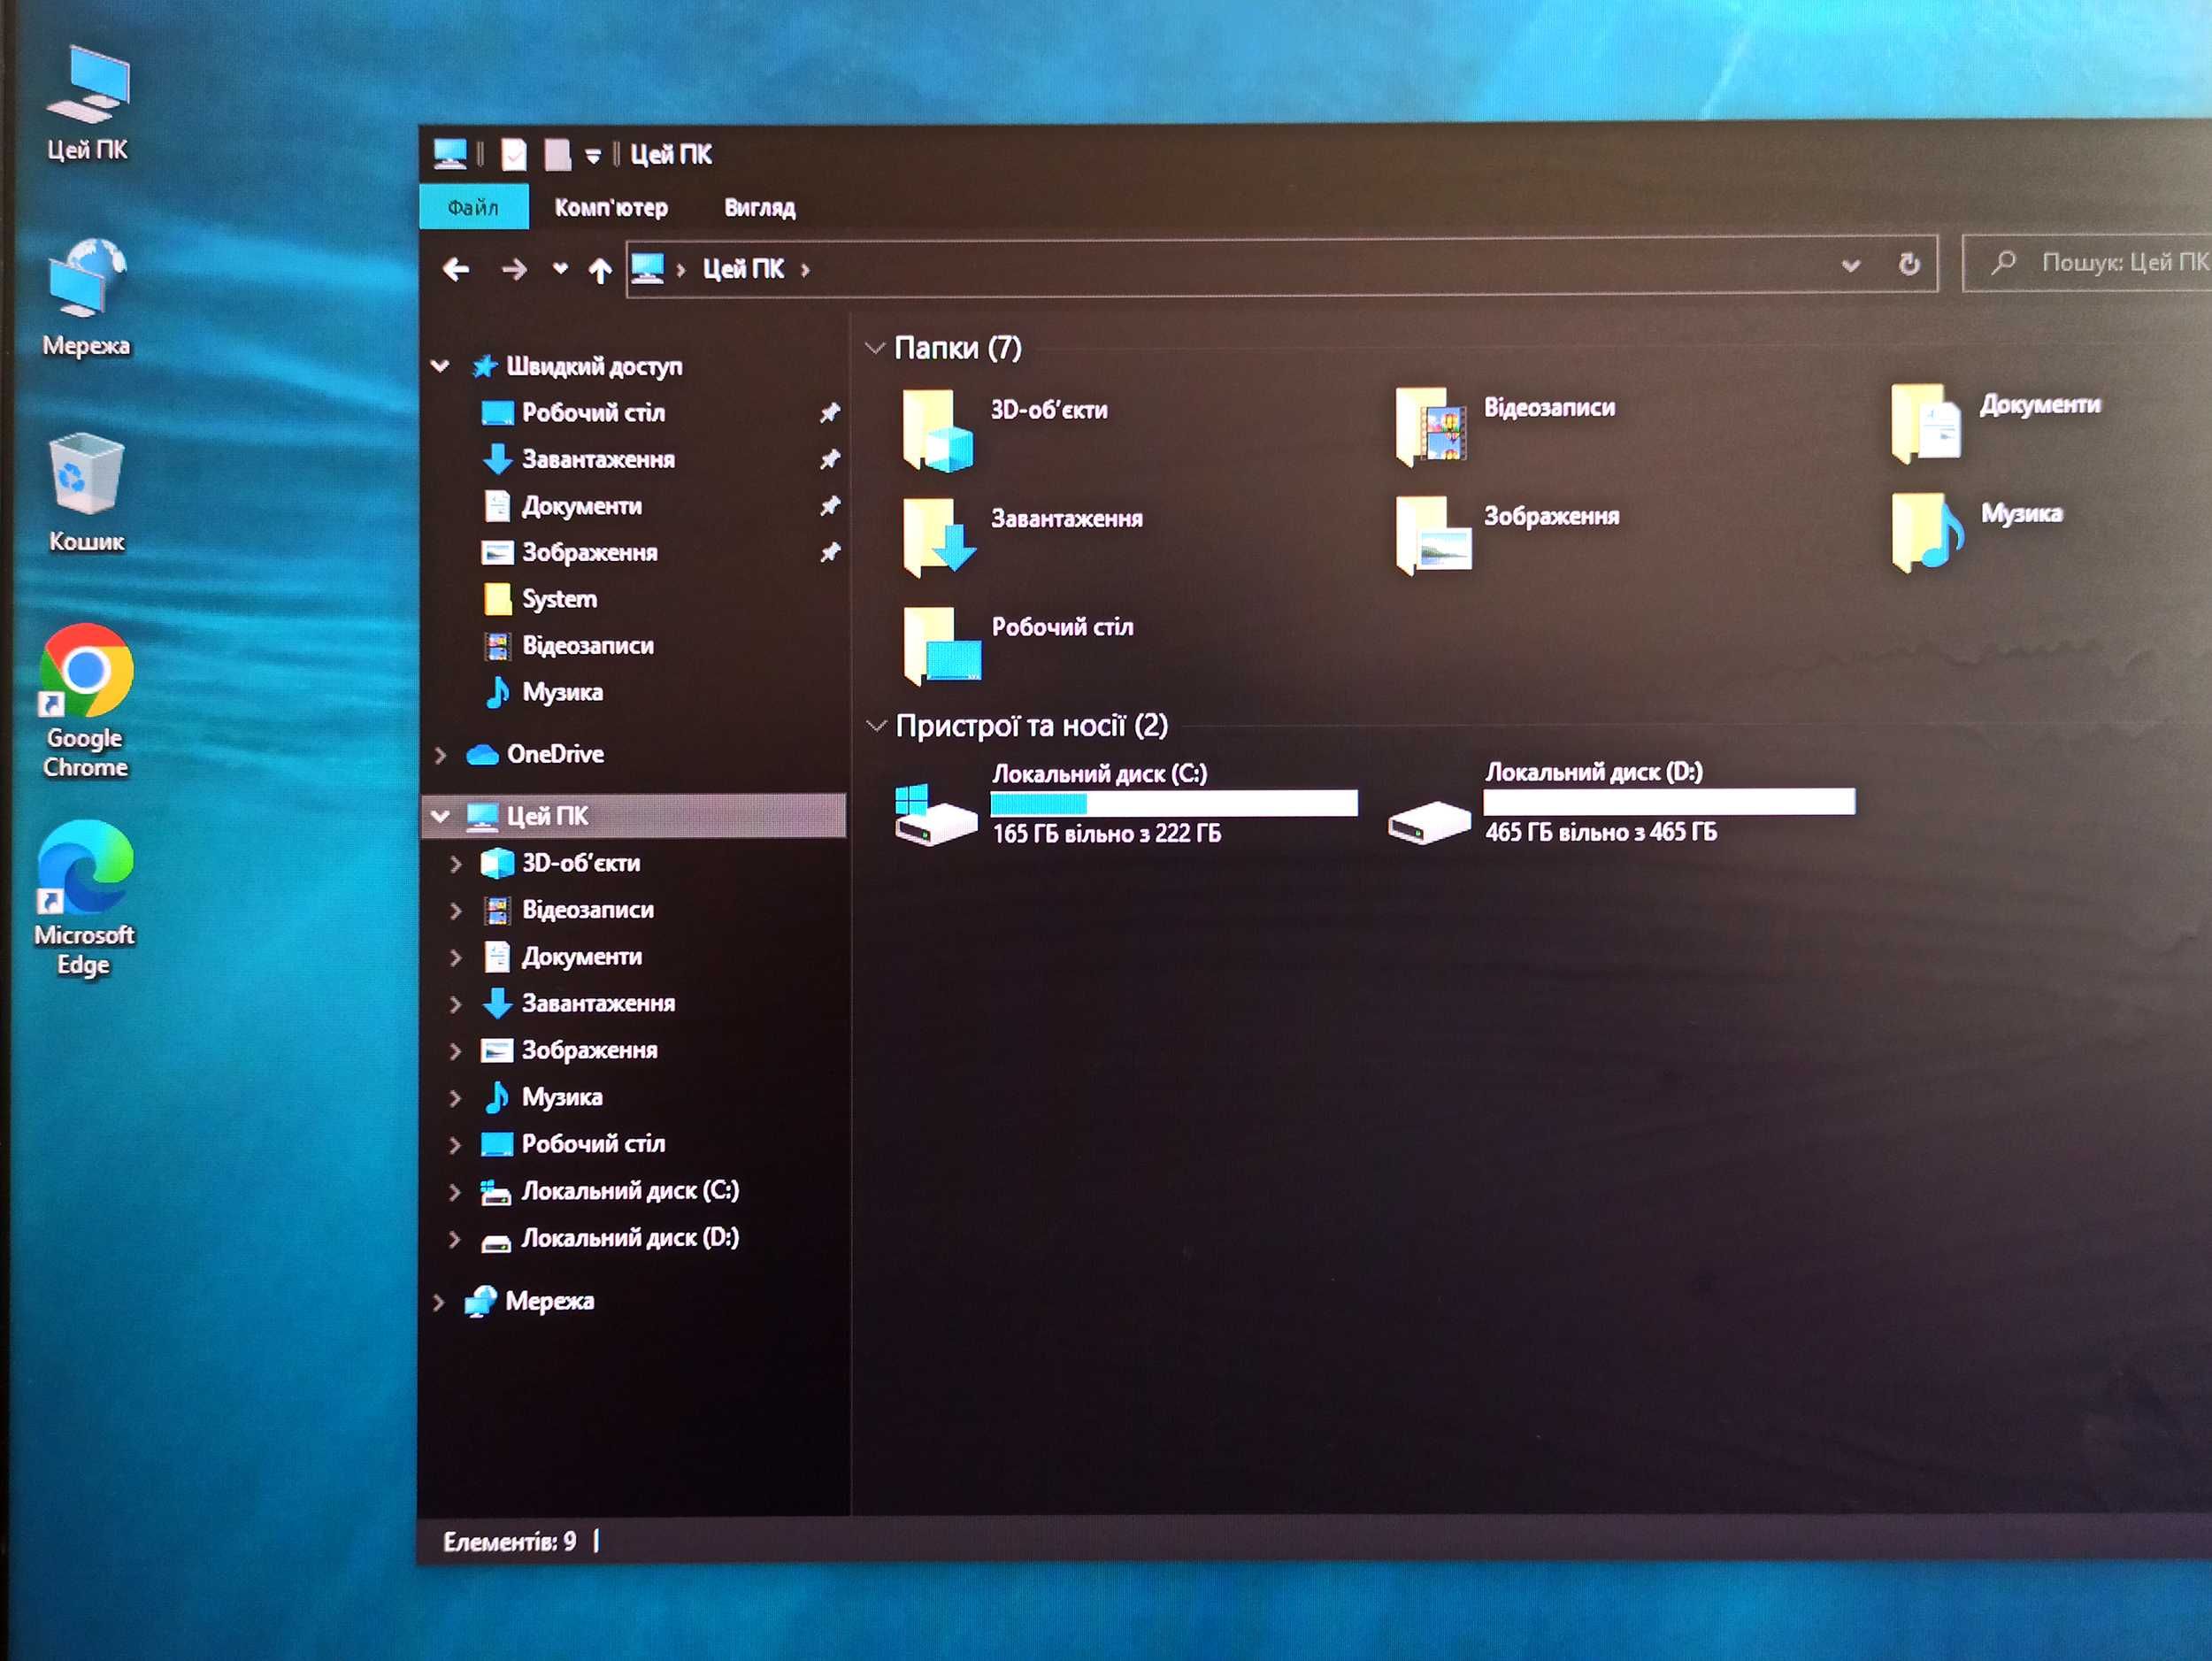The image size is (2212, 1661).
Task: Select the Кошик recycle bin icon
Action: 86,493
